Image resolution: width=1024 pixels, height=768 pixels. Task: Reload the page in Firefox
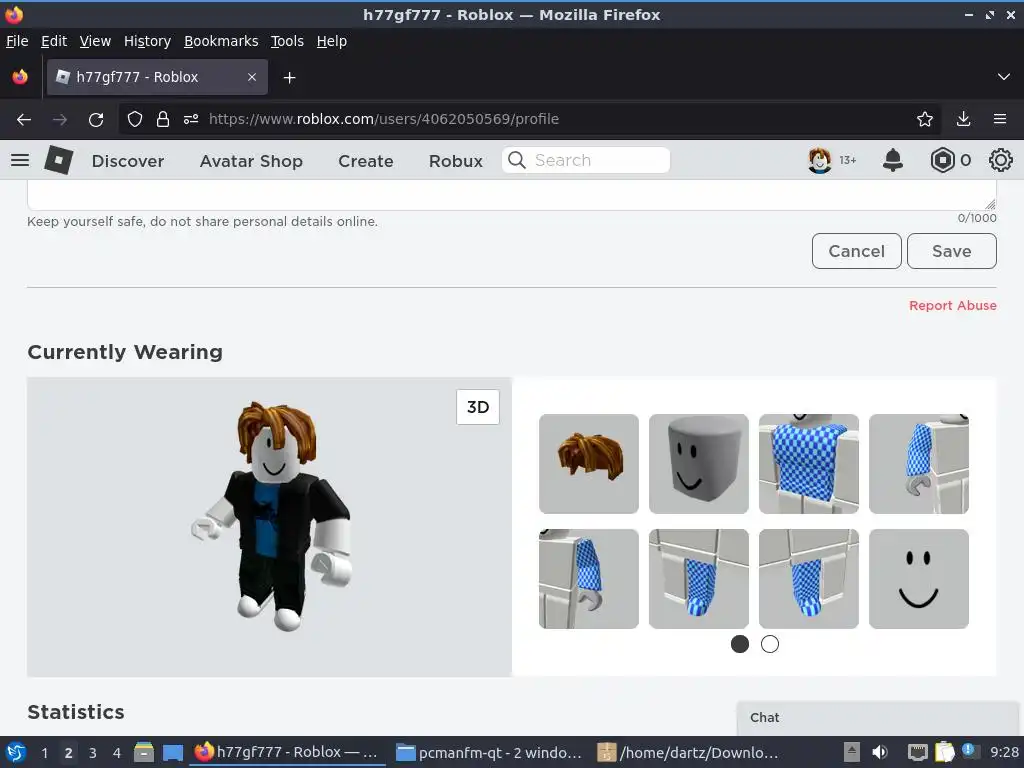(x=96, y=119)
